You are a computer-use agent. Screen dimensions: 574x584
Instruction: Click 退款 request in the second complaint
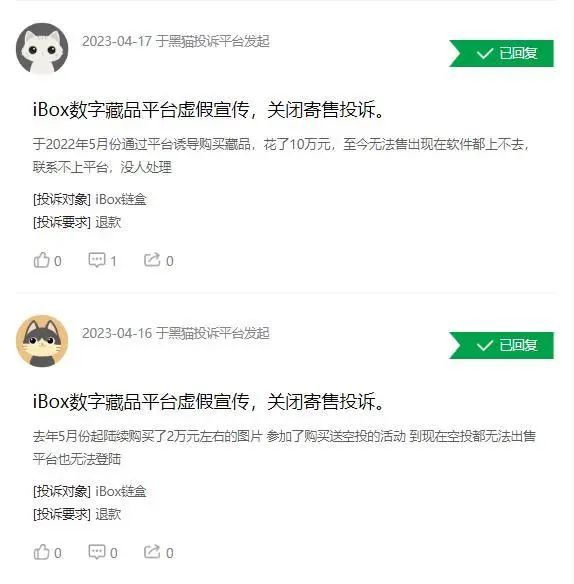click(x=108, y=515)
